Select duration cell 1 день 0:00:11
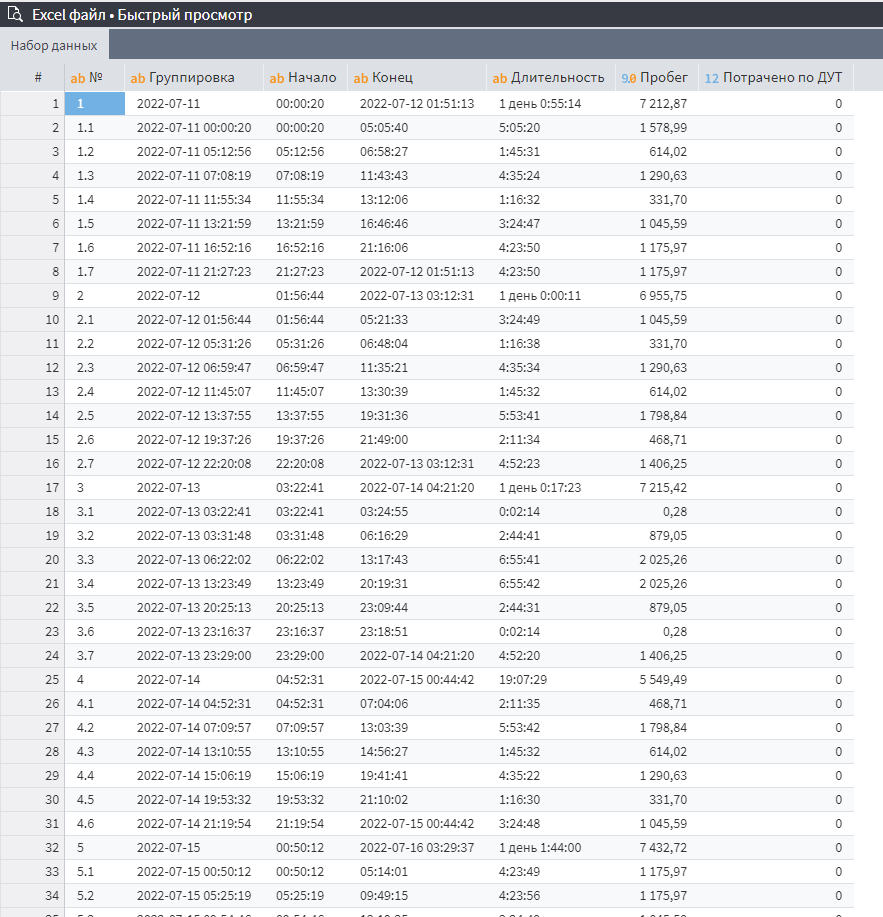 (540, 295)
